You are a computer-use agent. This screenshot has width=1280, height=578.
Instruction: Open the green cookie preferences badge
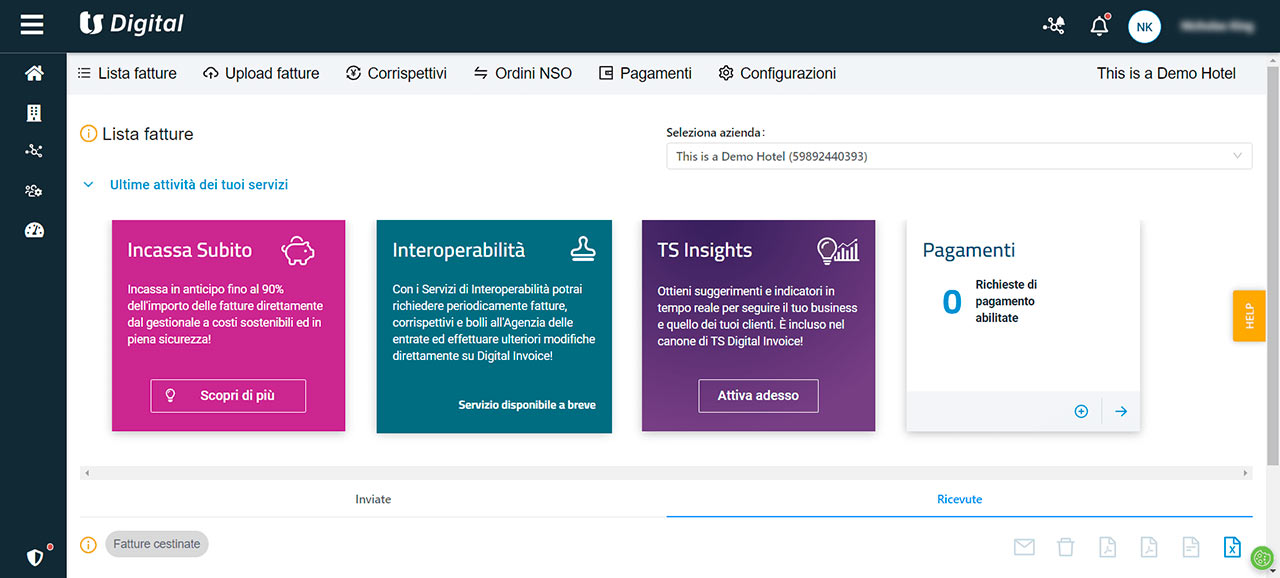tap(1262, 558)
